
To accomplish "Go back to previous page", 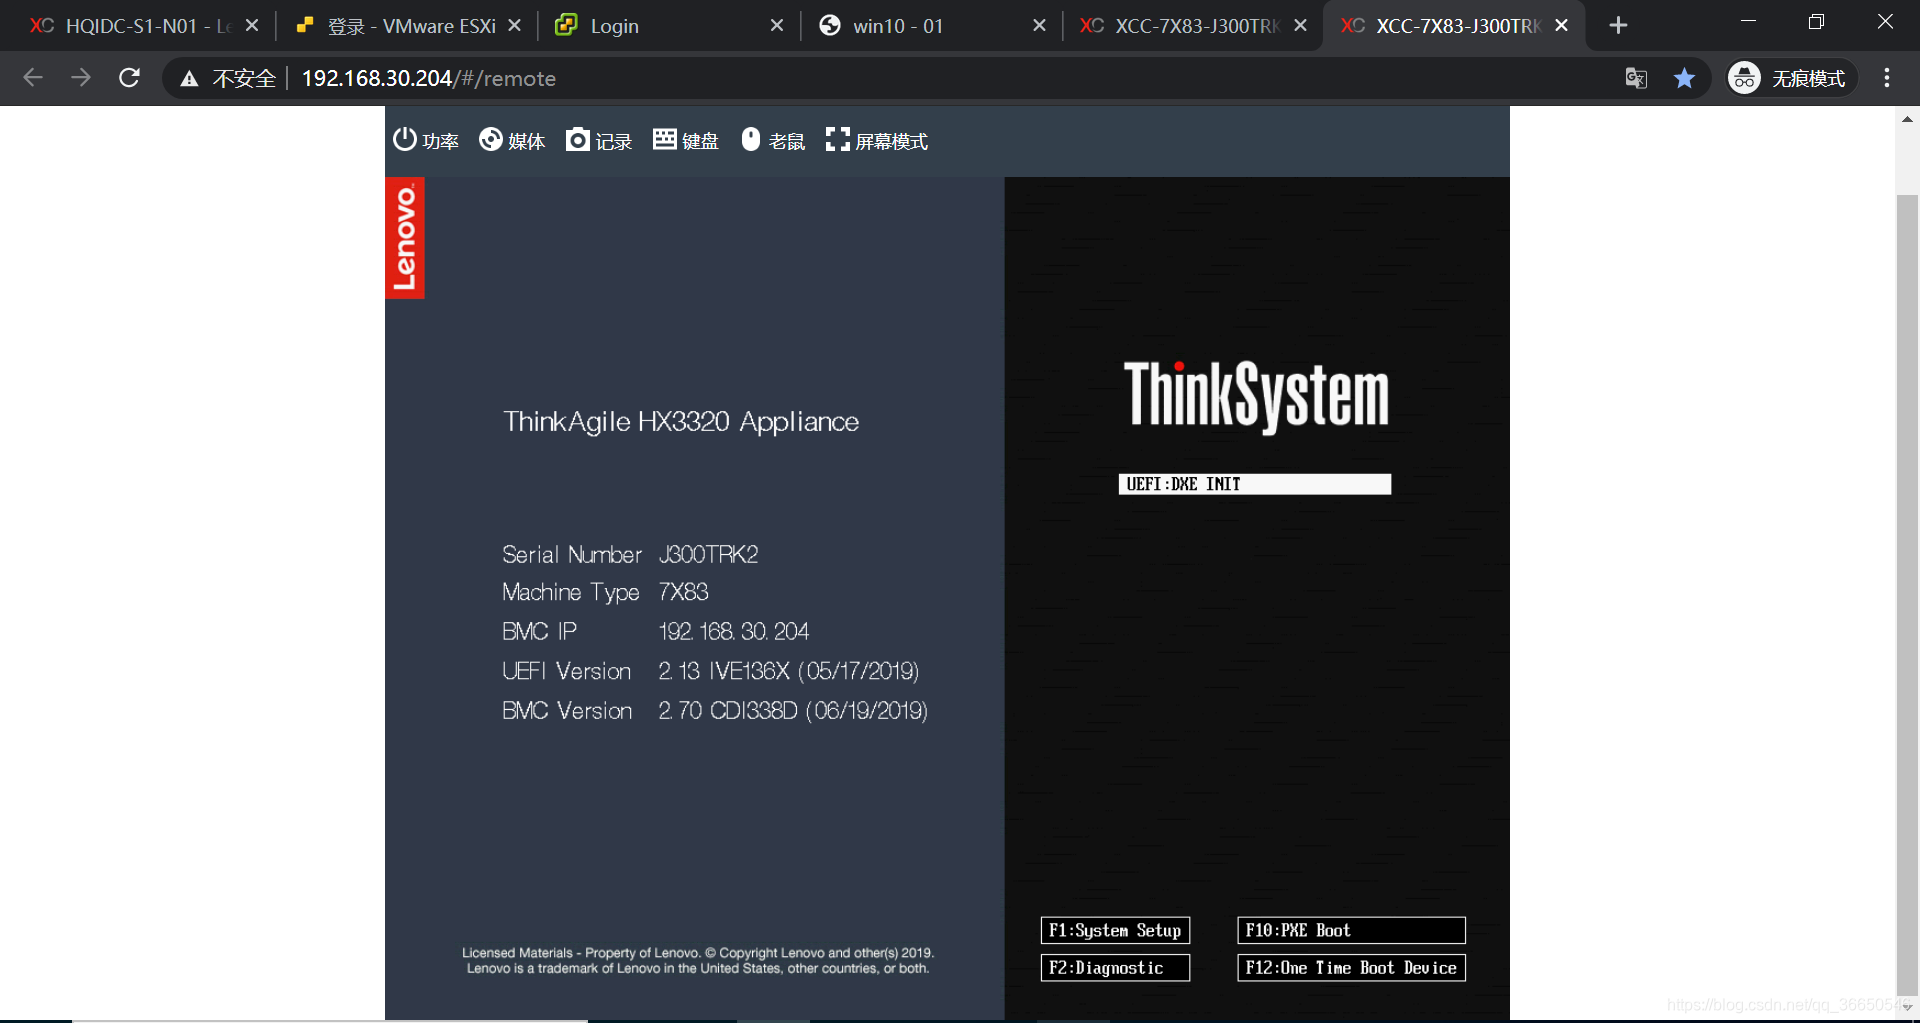I will point(33,78).
